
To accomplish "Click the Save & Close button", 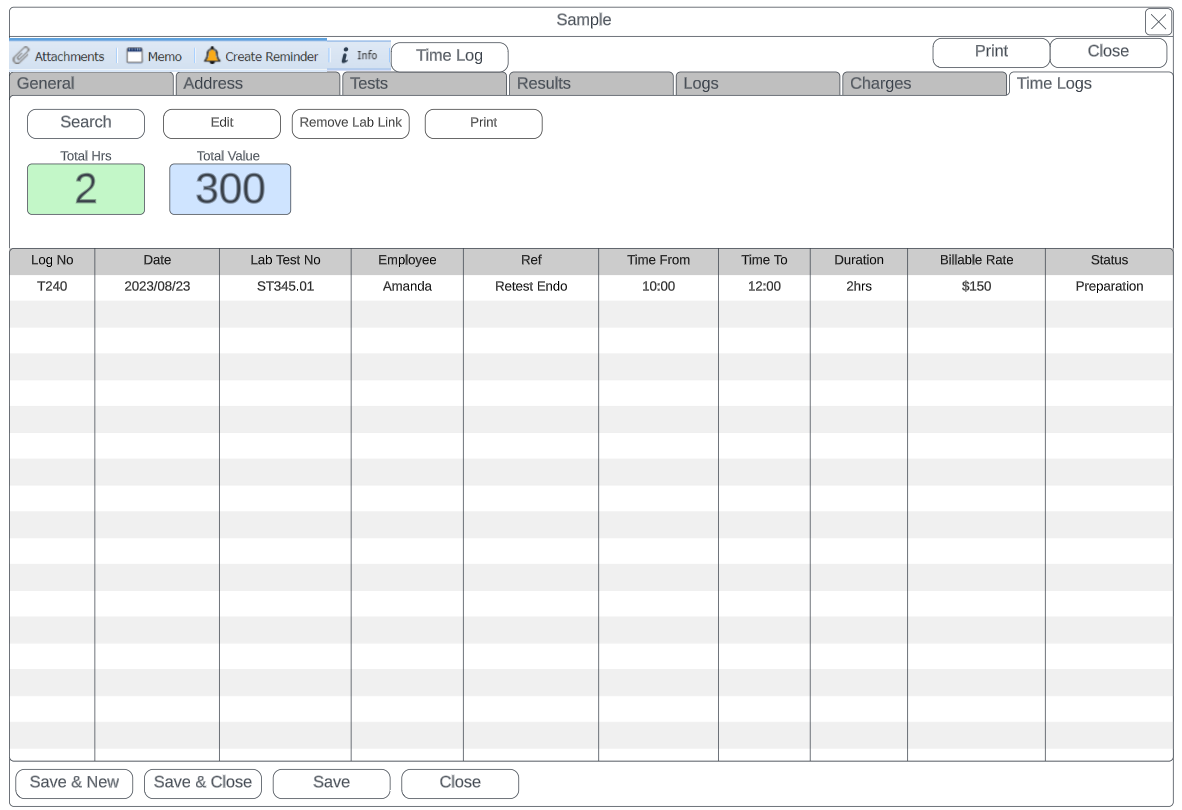I will point(203,784).
